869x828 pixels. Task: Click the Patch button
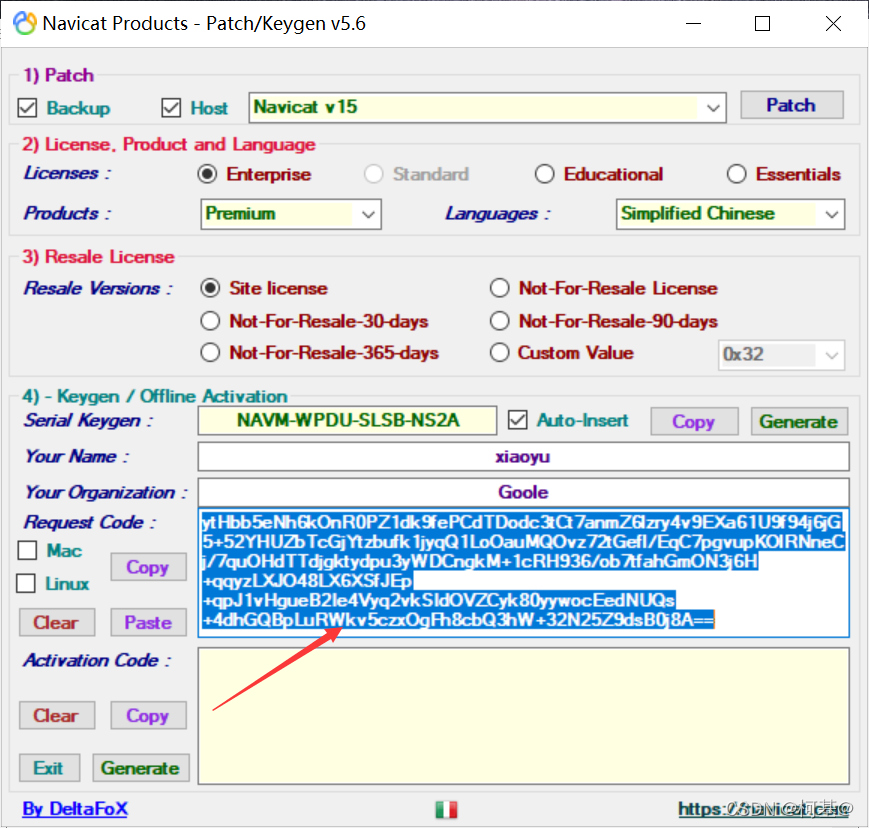[x=792, y=105]
